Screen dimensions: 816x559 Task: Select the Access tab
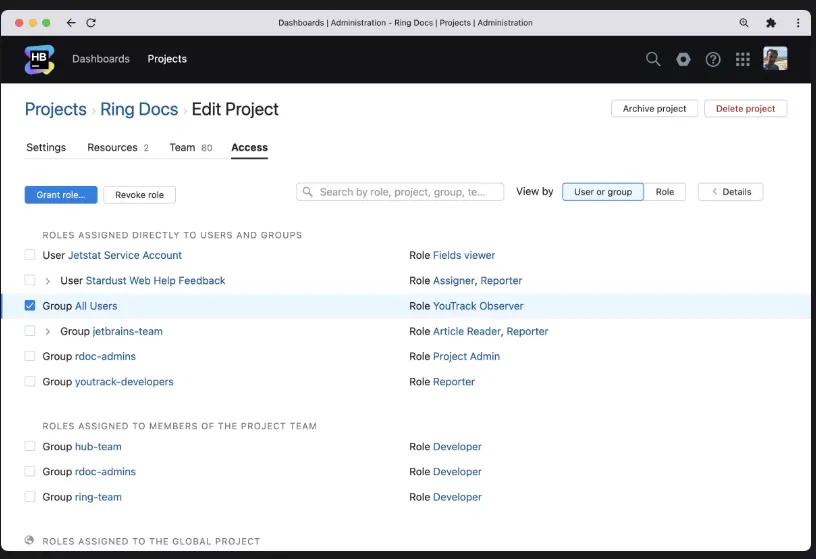(x=249, y=147)
